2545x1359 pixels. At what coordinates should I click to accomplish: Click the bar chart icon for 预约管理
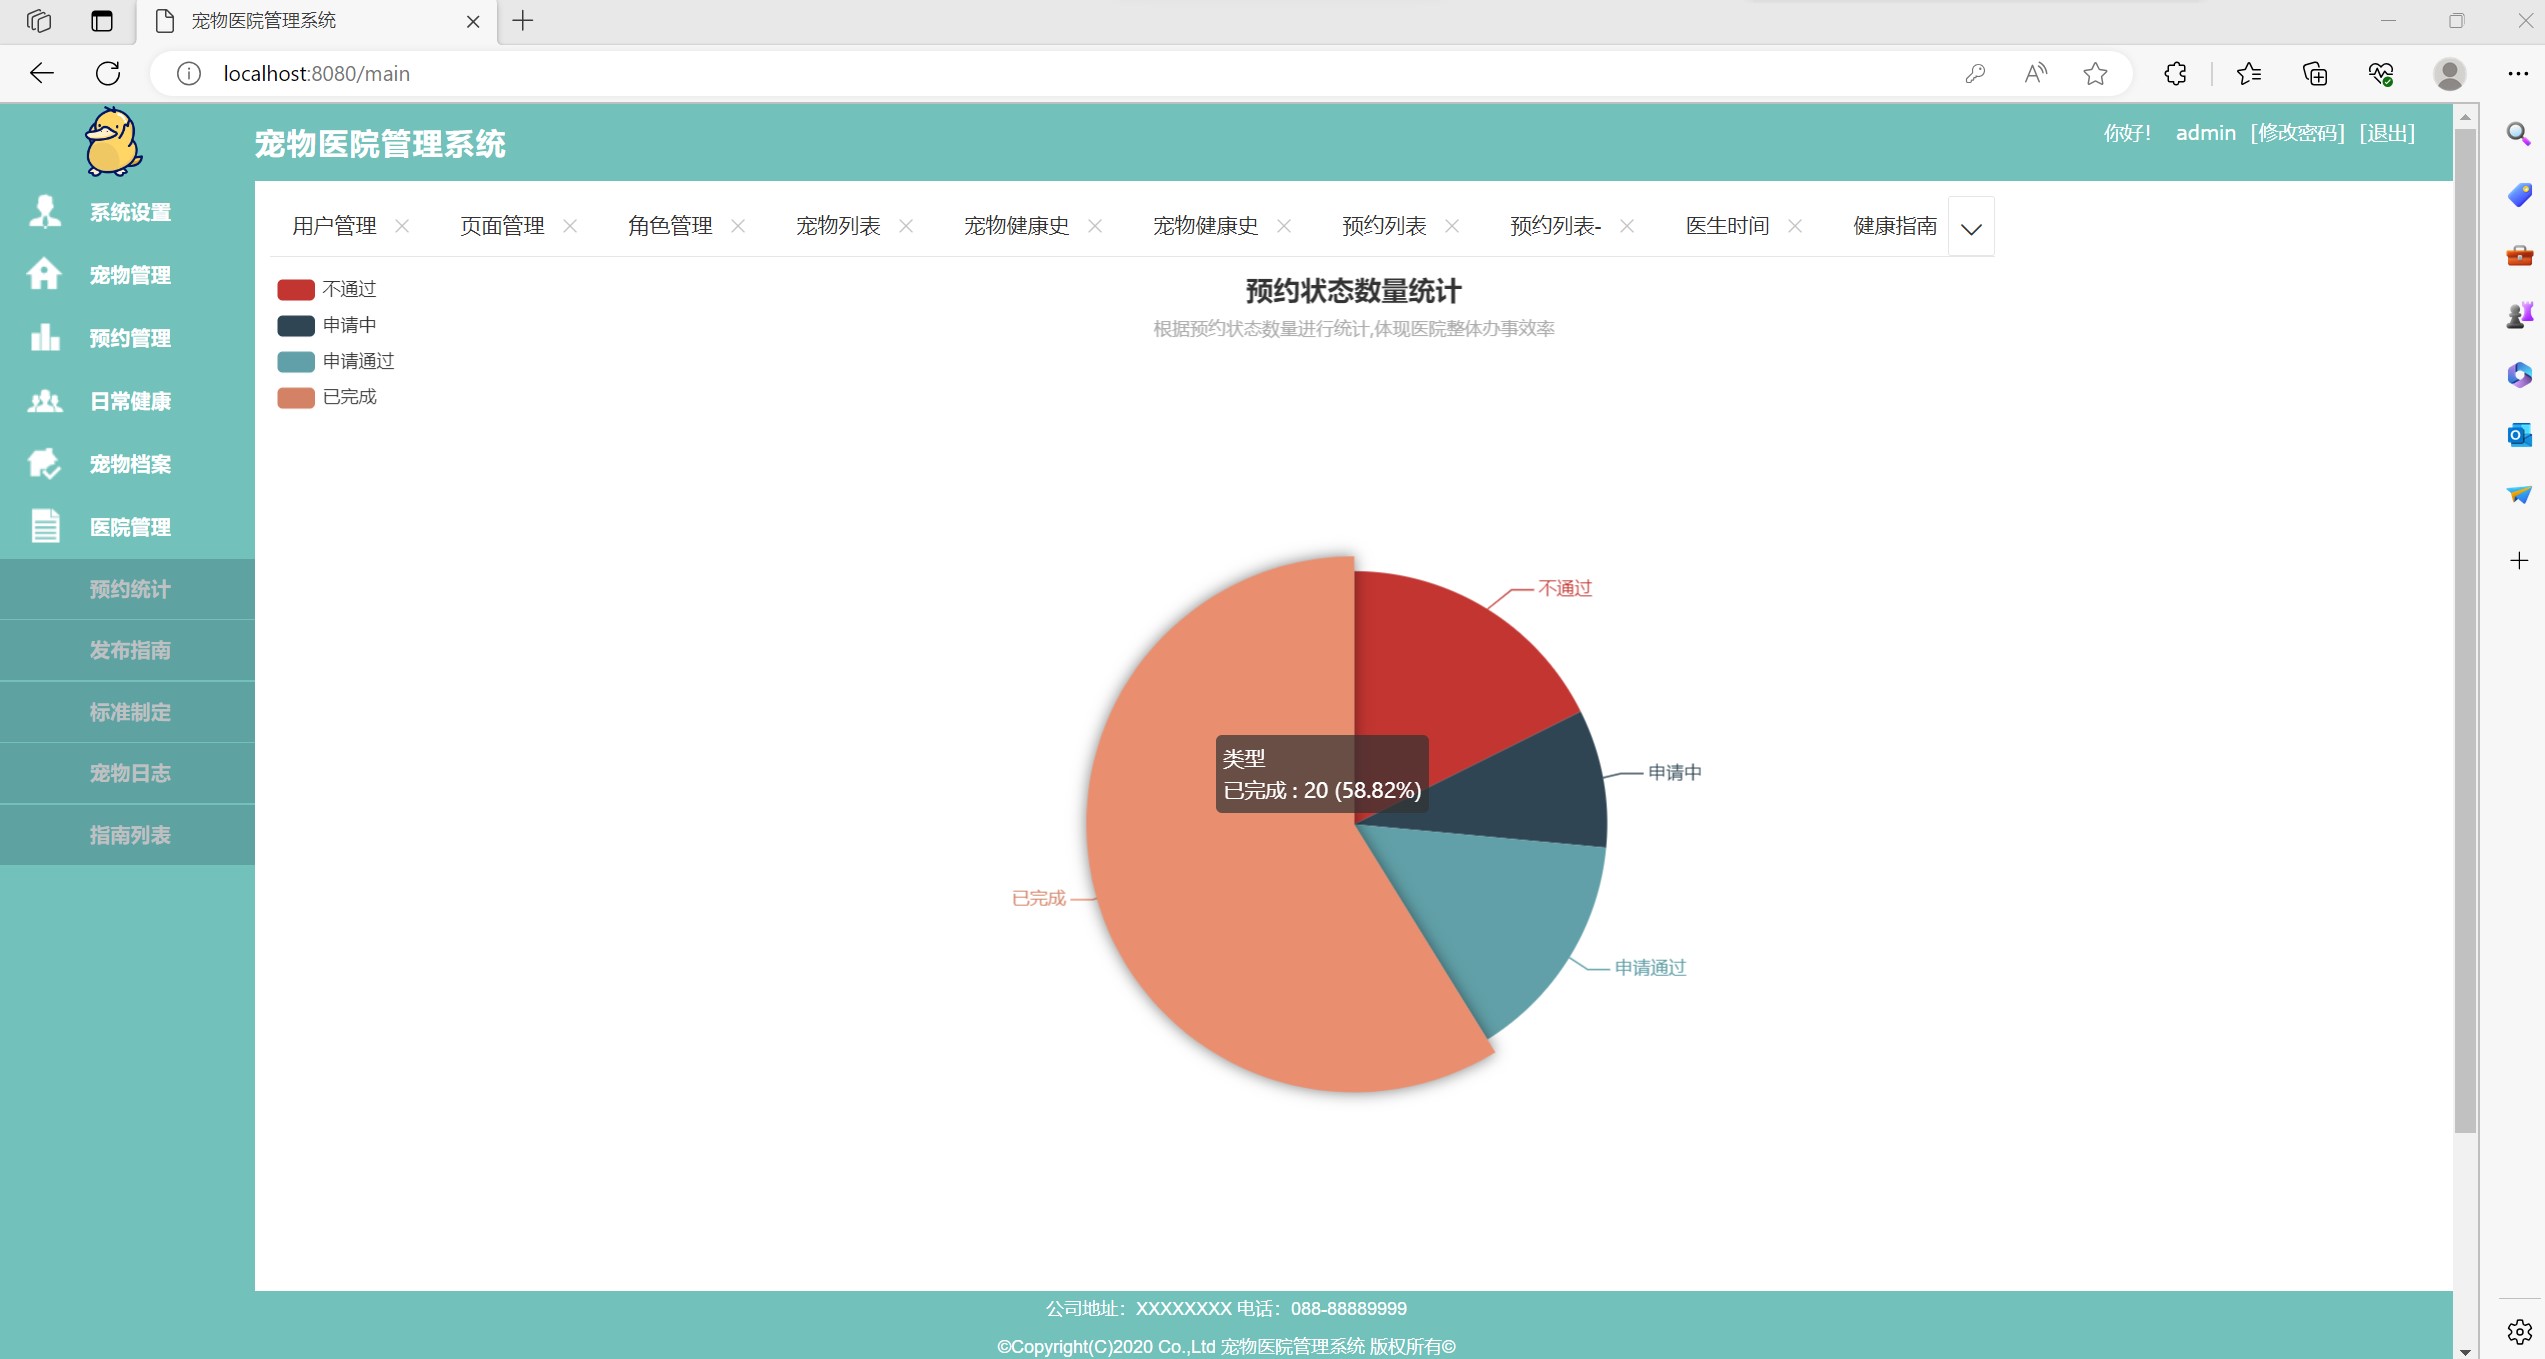[44, 337]
